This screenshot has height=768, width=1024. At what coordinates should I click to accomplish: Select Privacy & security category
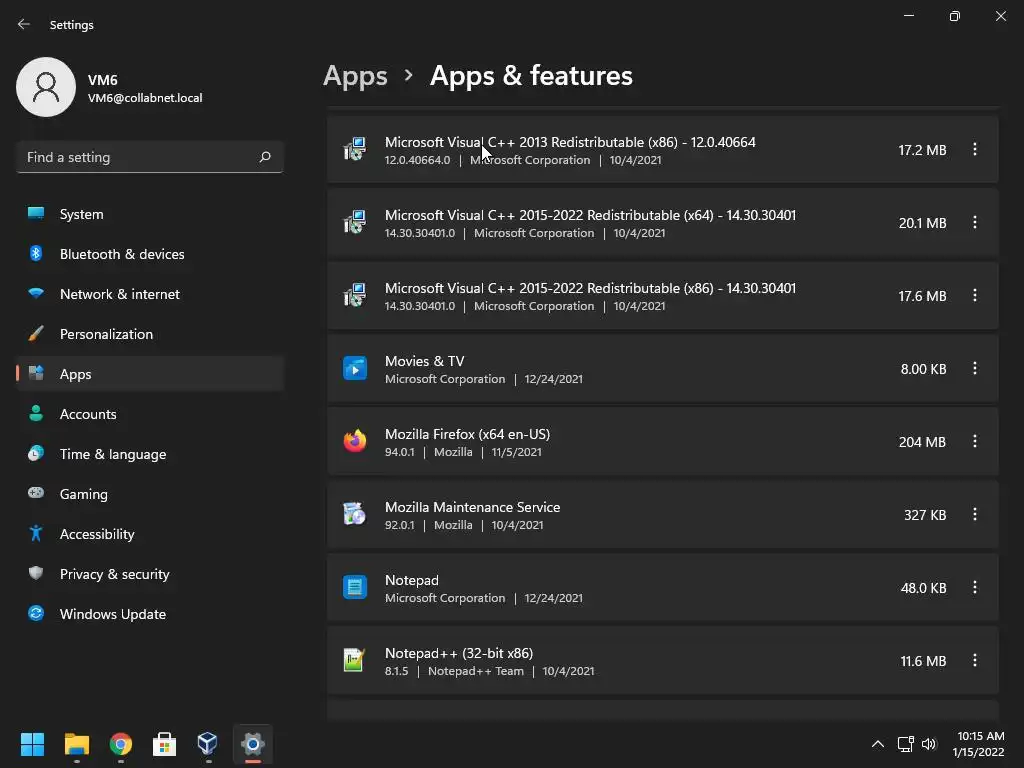[114, 574]
